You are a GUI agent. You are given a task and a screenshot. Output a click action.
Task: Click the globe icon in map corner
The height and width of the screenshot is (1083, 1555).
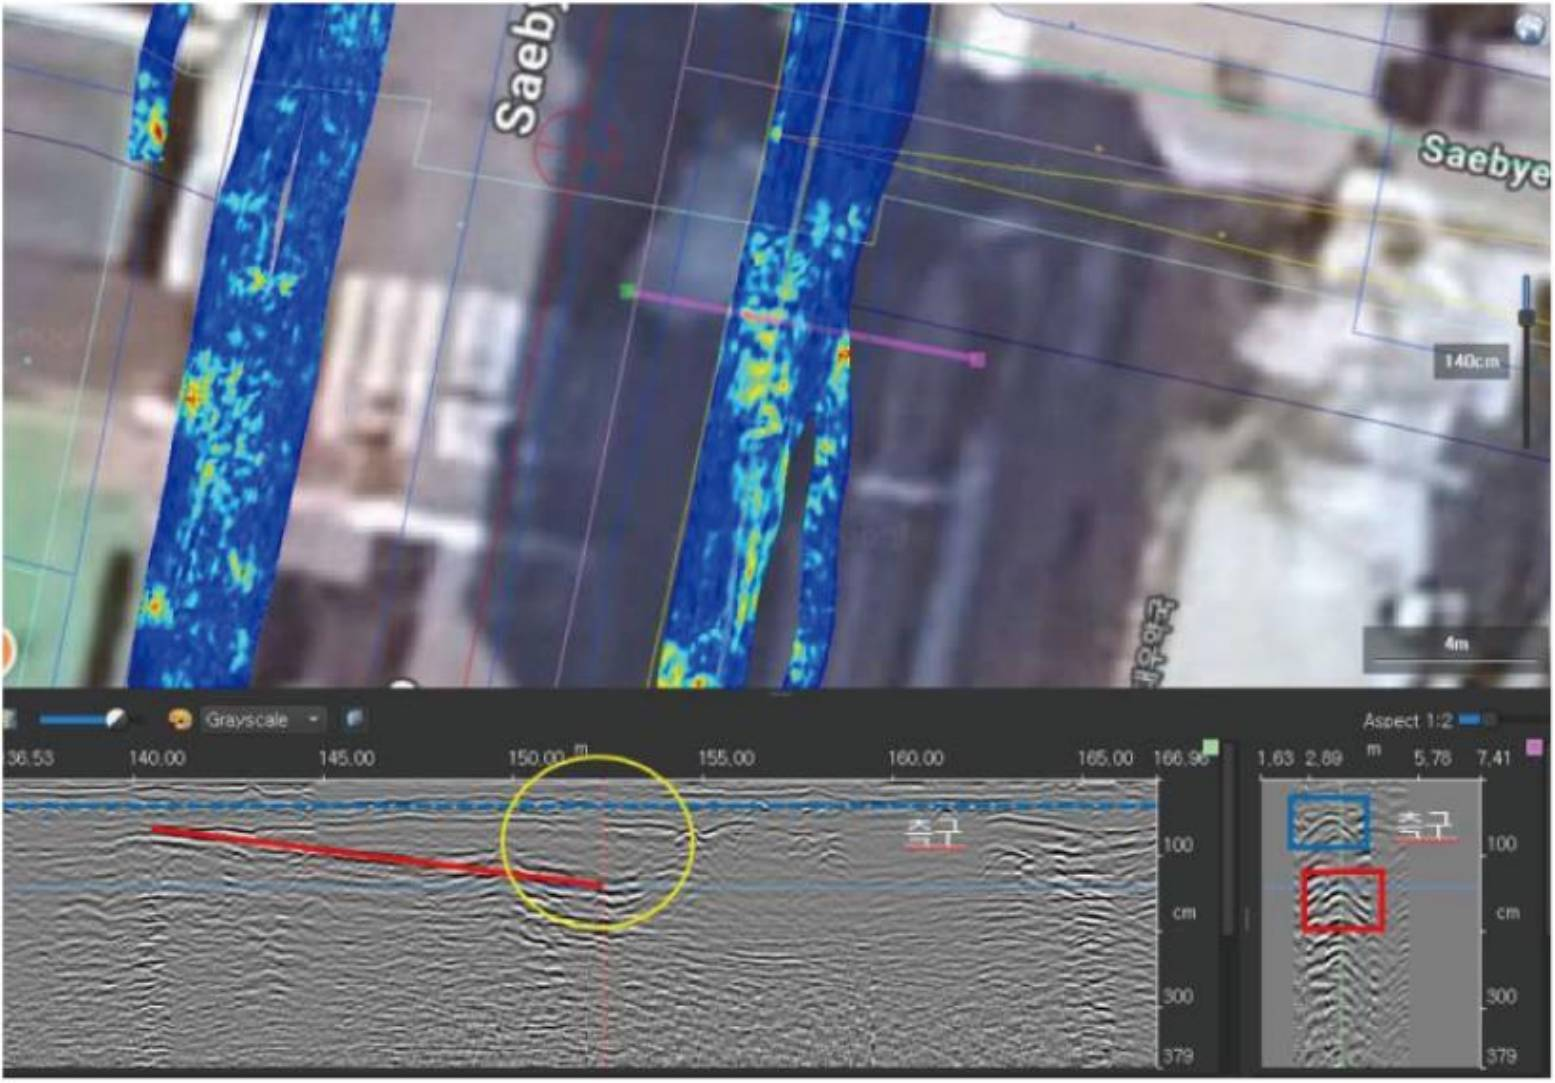pos(1529,29)
